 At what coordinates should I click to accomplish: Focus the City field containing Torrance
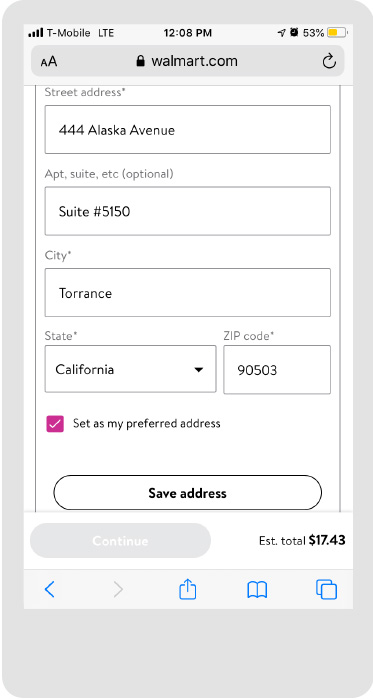(x=188, y=293)
